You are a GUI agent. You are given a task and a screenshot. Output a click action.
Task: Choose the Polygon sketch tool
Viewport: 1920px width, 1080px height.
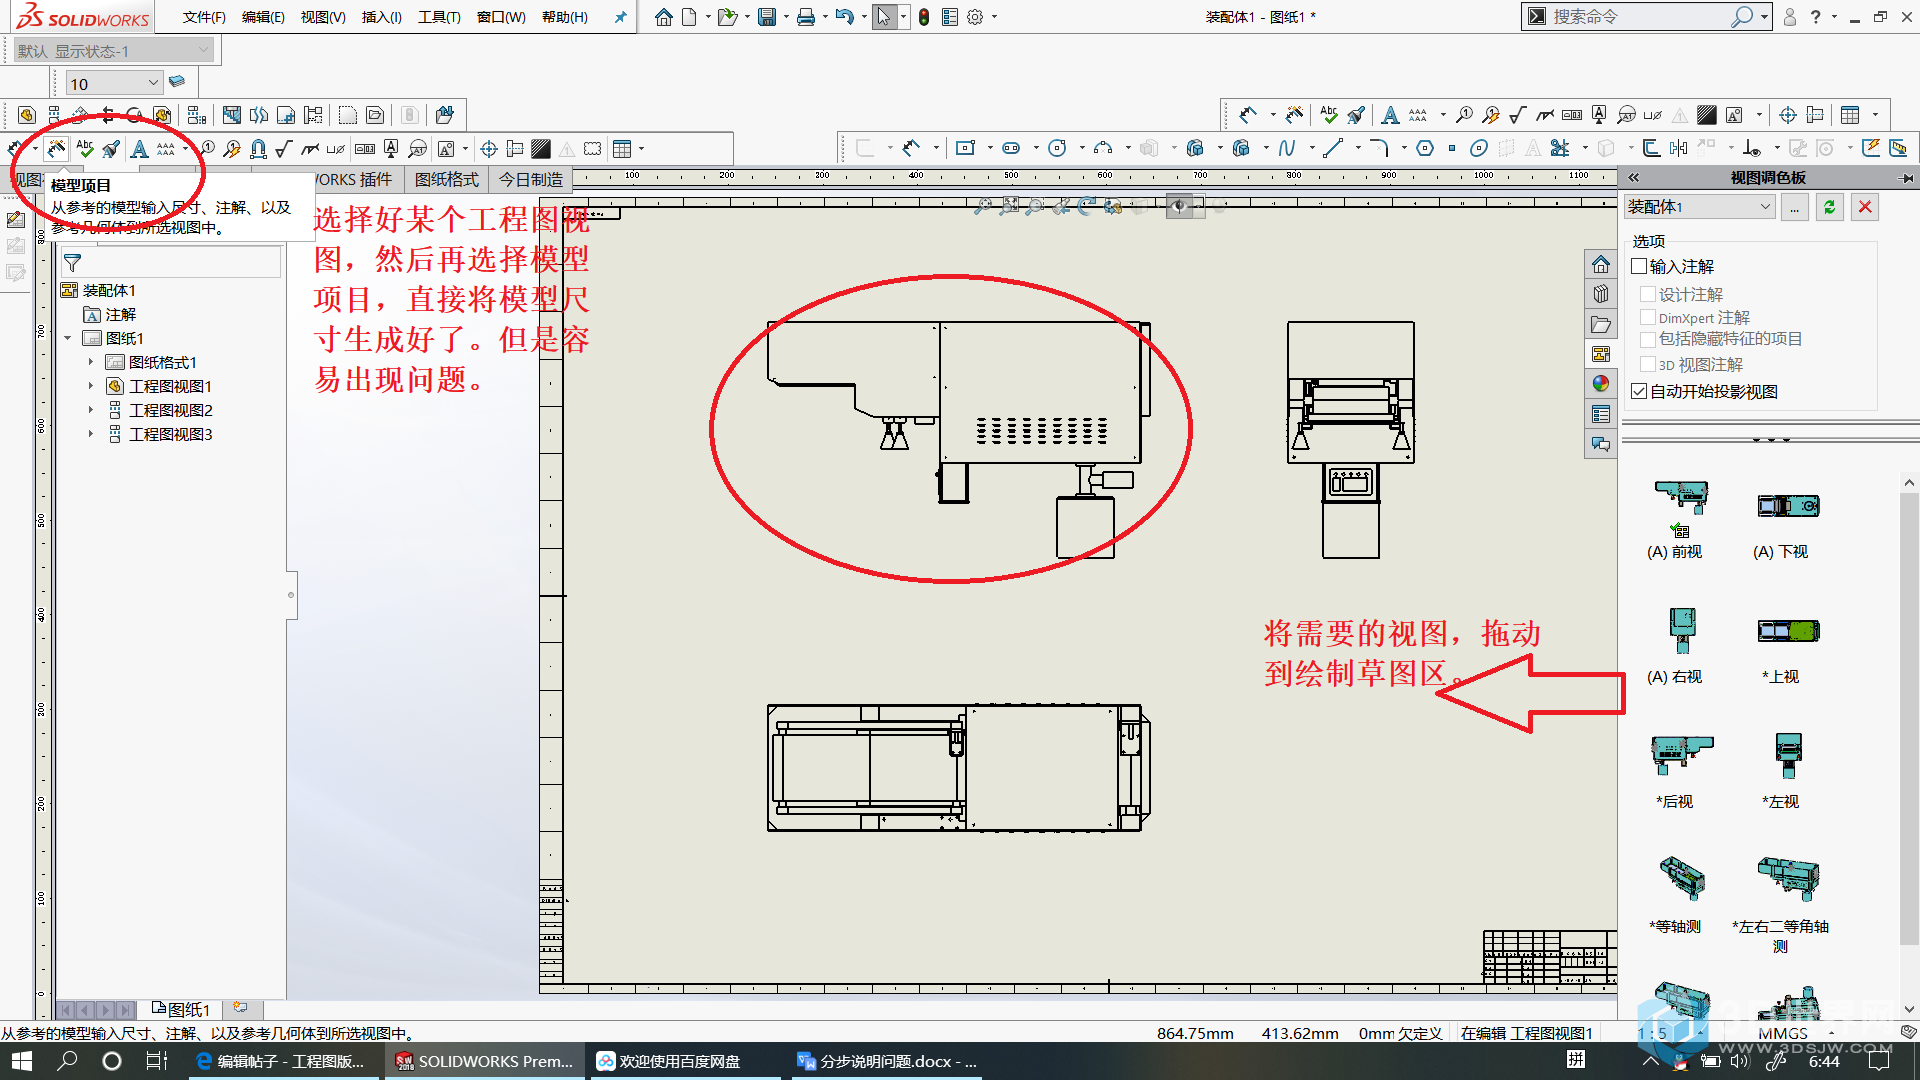click(1425, 148)
